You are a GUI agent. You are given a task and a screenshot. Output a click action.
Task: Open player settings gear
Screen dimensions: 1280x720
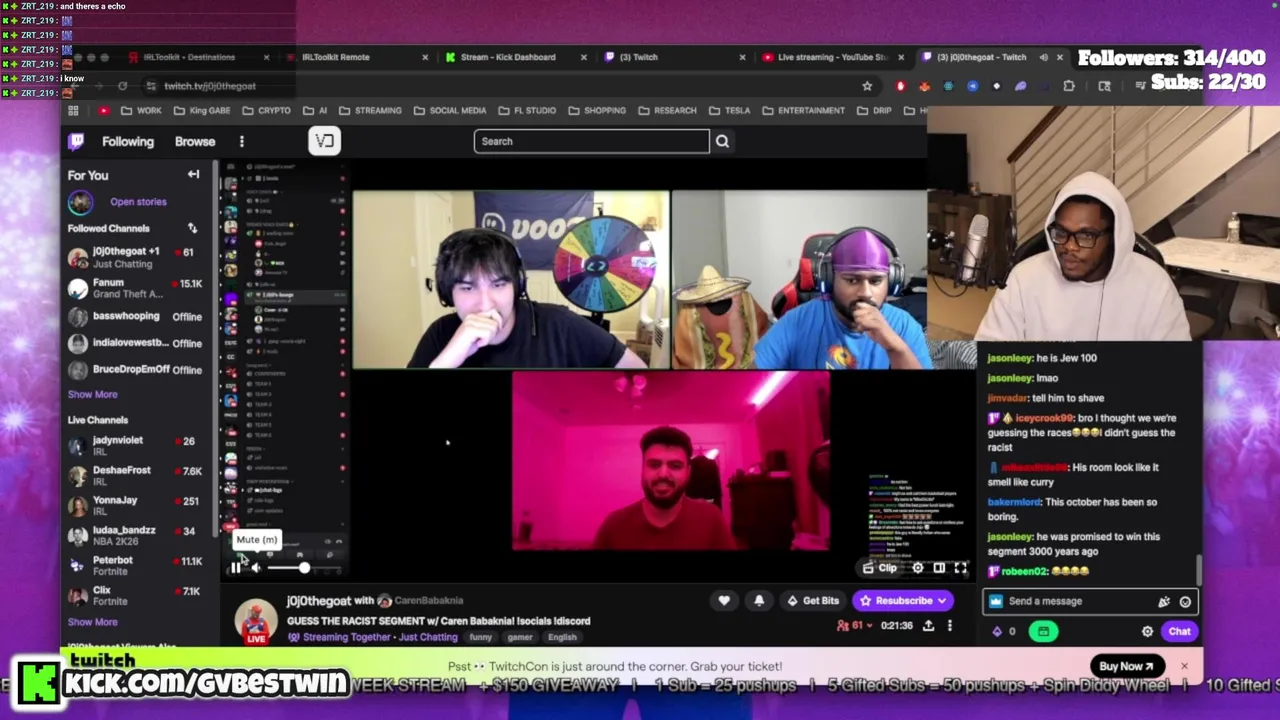tap(917, 568)
